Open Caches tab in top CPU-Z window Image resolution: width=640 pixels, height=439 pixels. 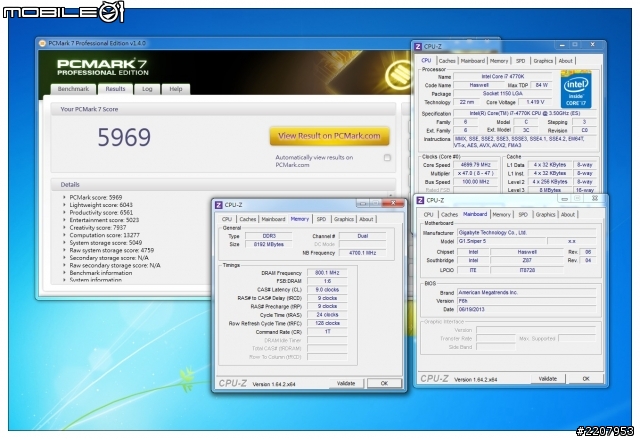(x=447, y=61)
